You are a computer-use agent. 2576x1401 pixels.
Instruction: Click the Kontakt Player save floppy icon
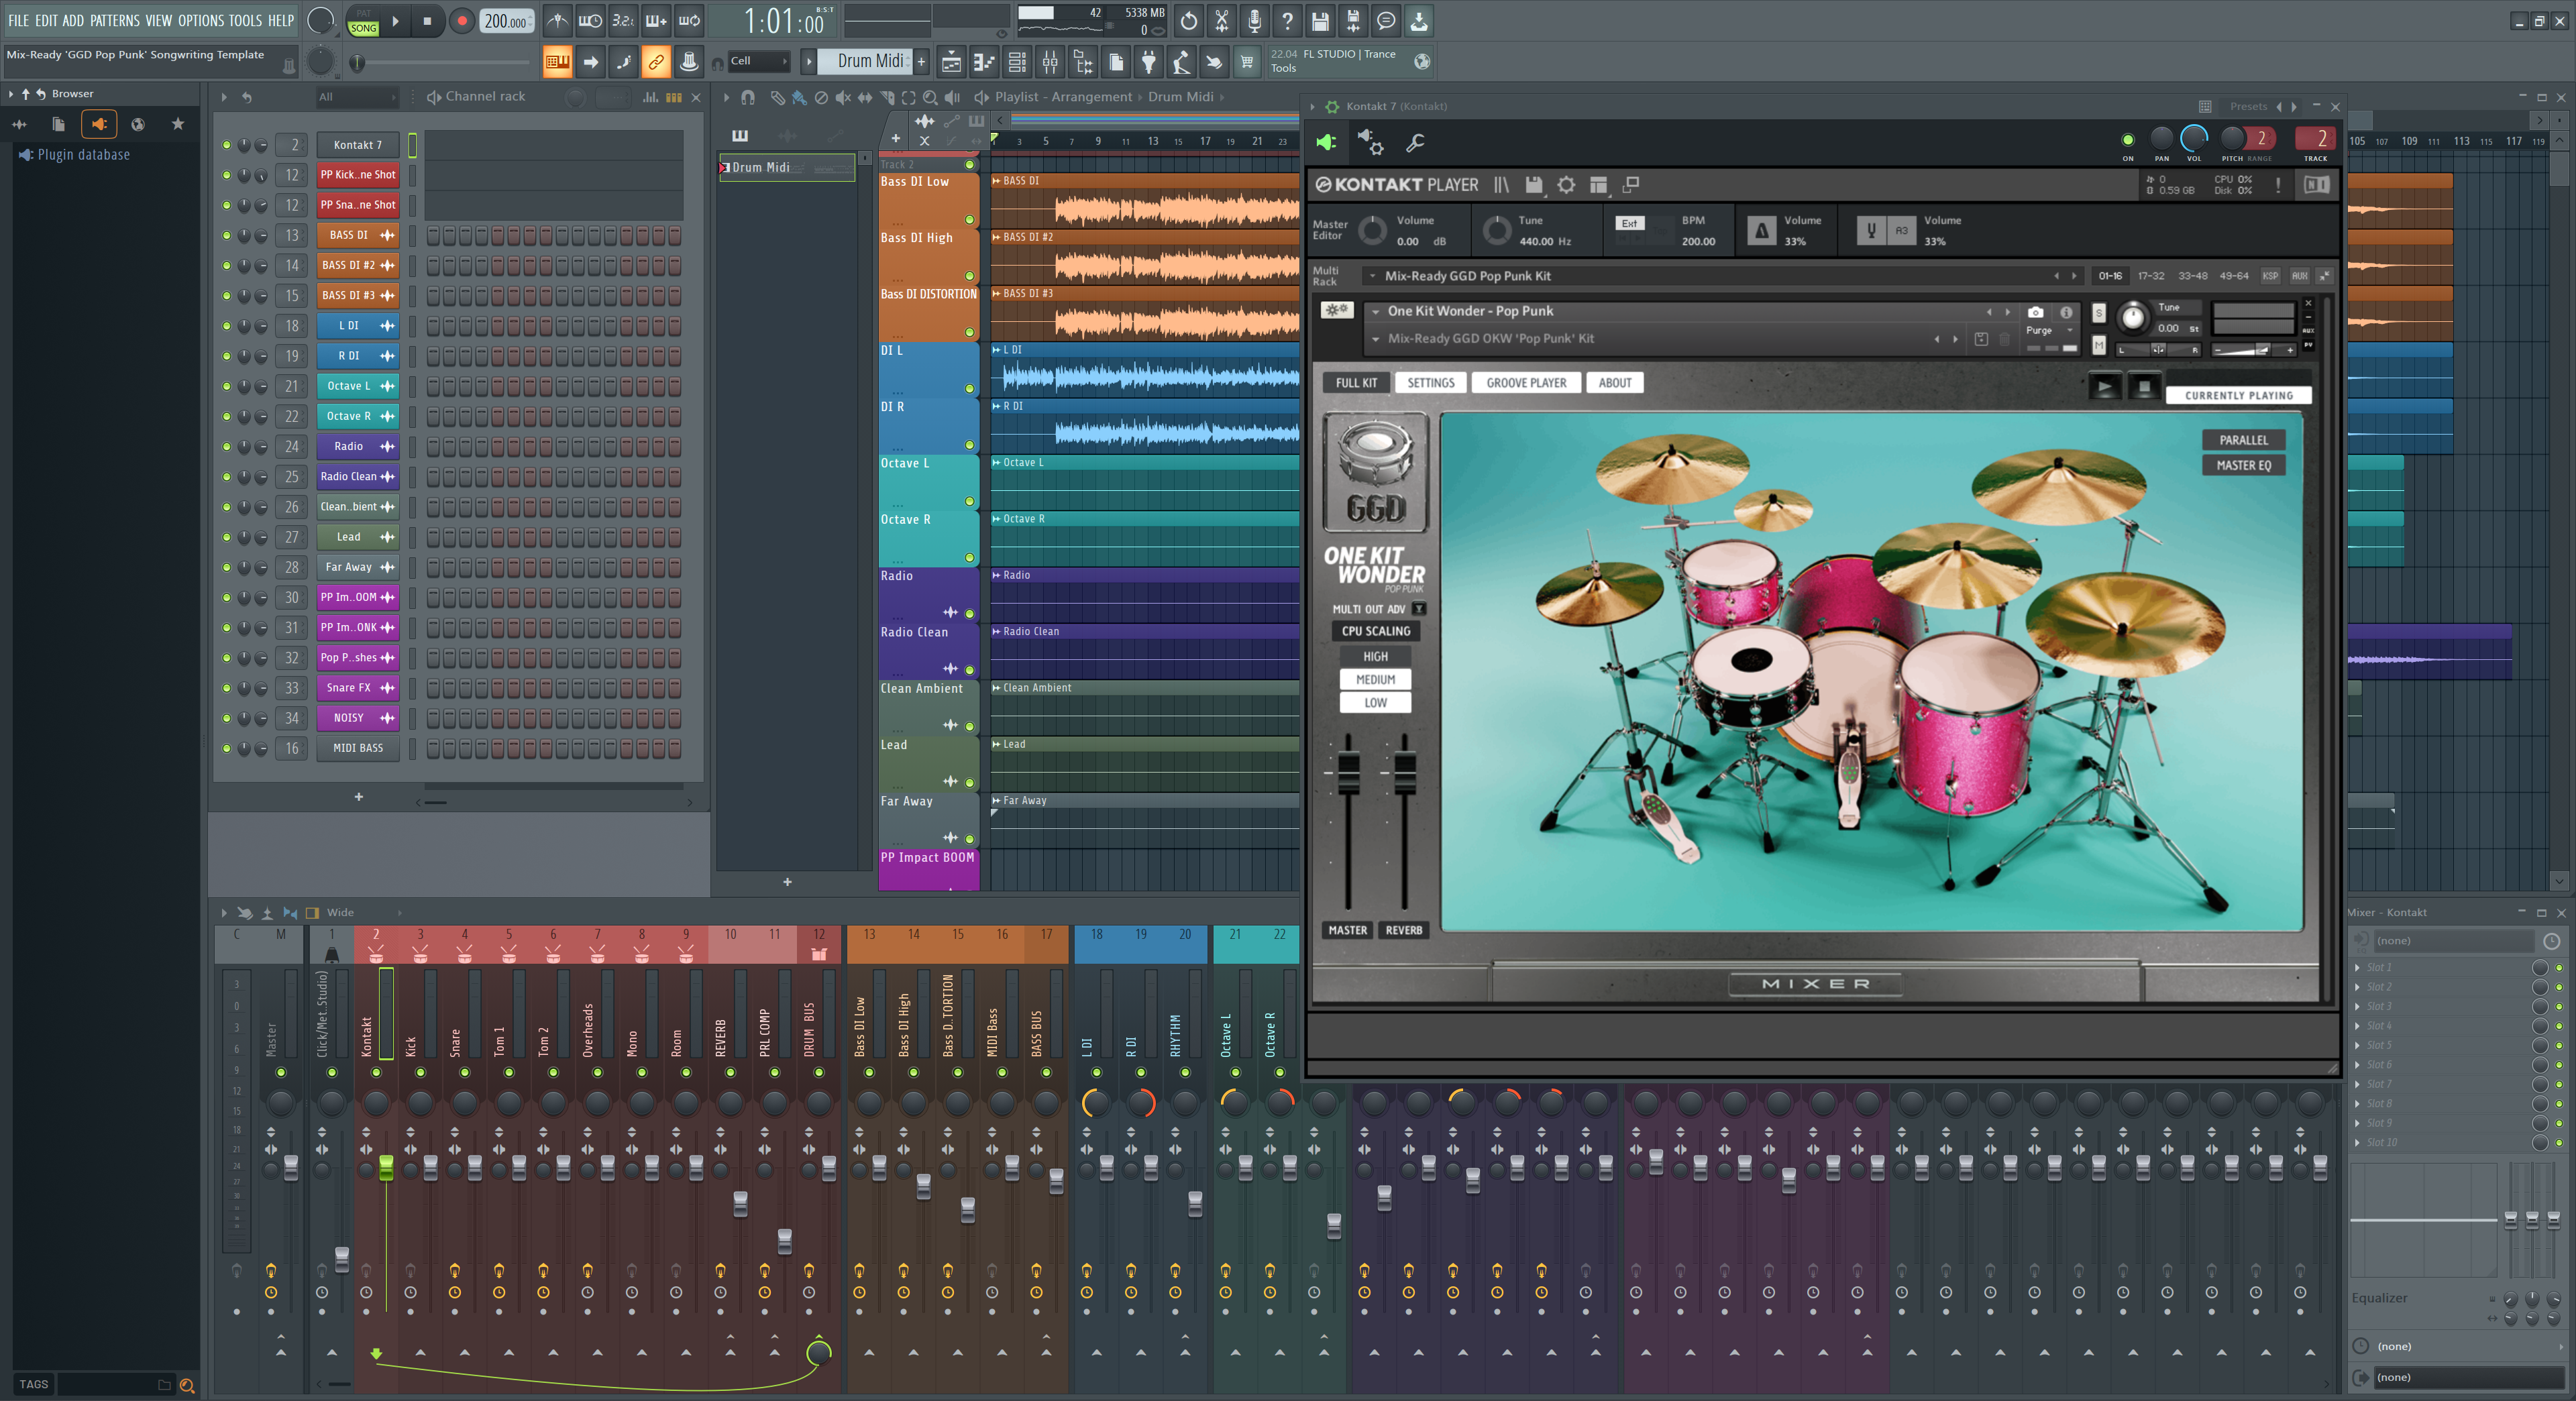[x=1533, y=185]
